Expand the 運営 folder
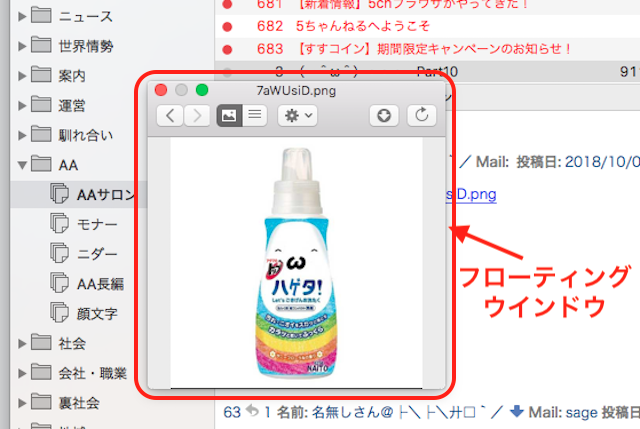 tap(22, 106)
